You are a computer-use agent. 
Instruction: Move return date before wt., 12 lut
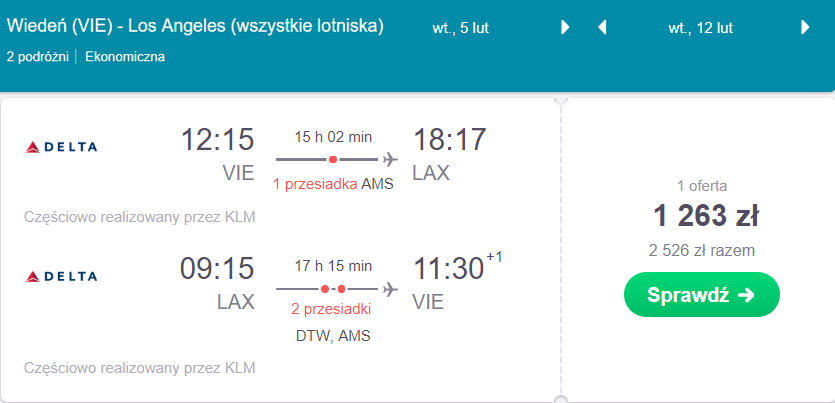coord(602,28)
